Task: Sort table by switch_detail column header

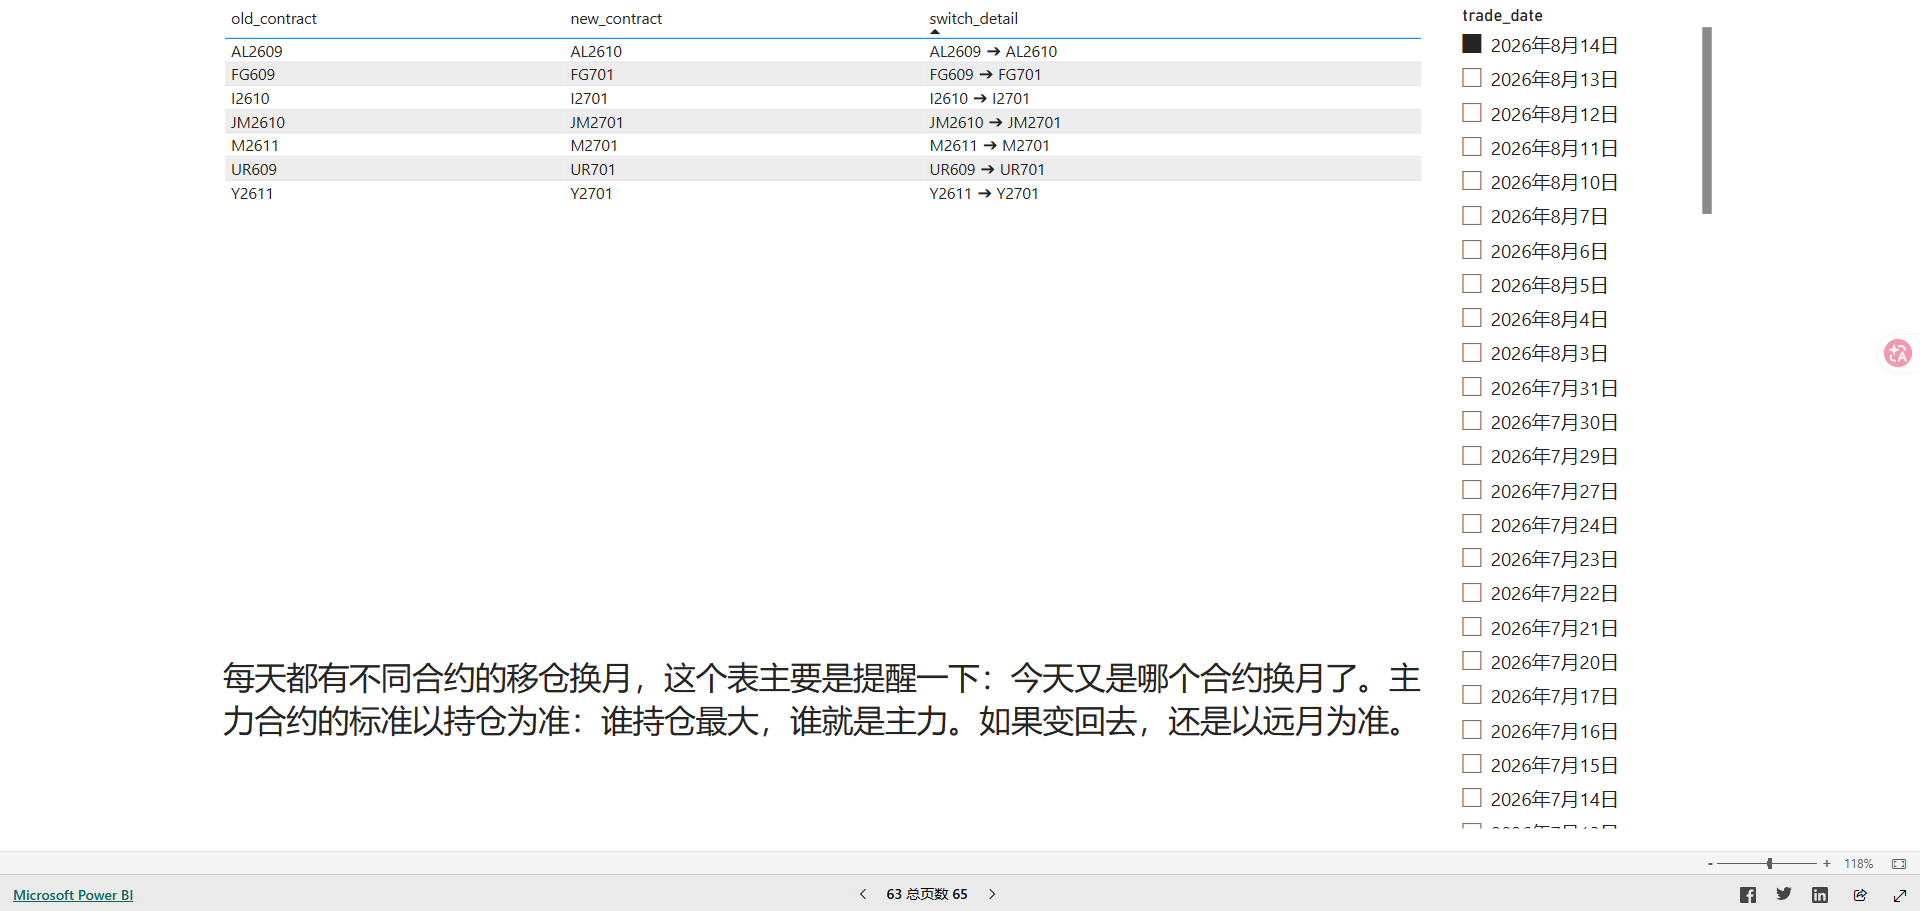Action: click(973, 19)
